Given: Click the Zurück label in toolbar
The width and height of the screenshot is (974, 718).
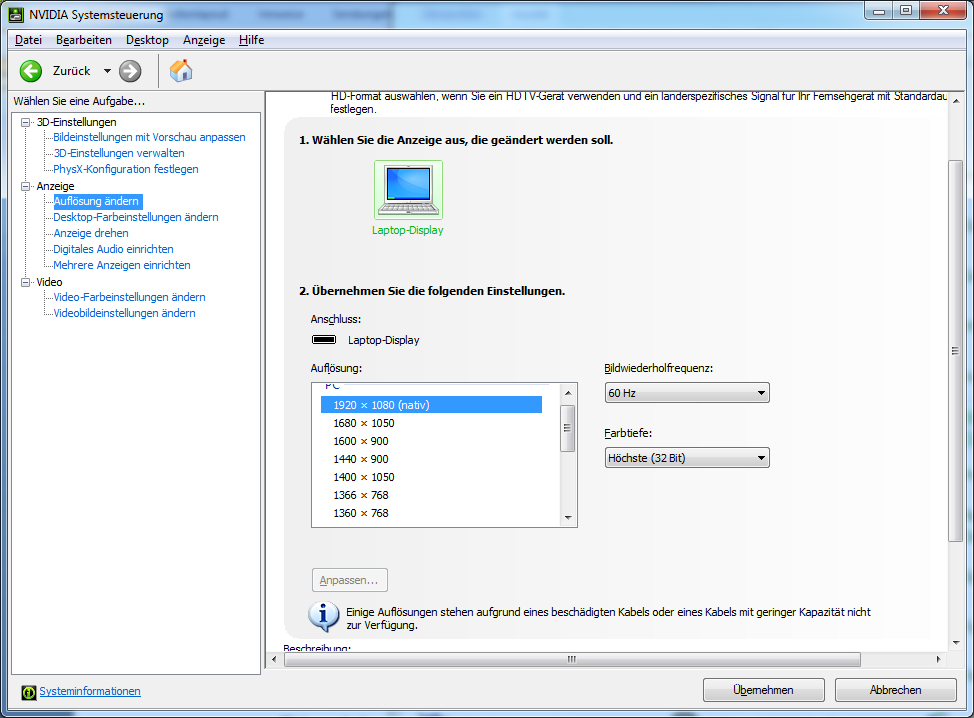Looking at the screenshot, I should pos(71,71).
